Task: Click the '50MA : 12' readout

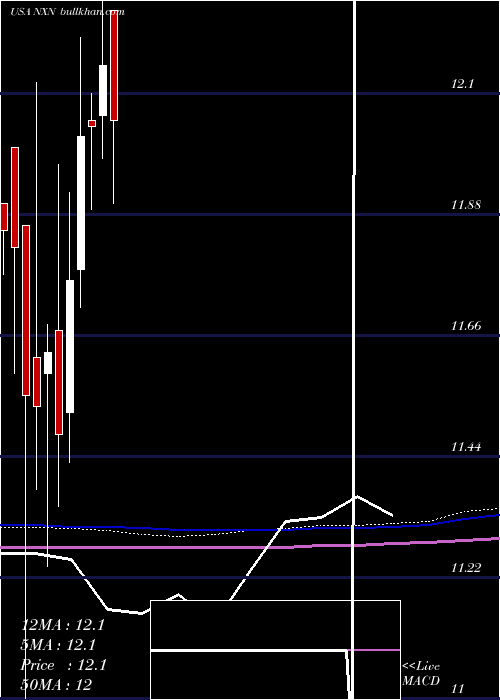Action: [x=56, y=684]
